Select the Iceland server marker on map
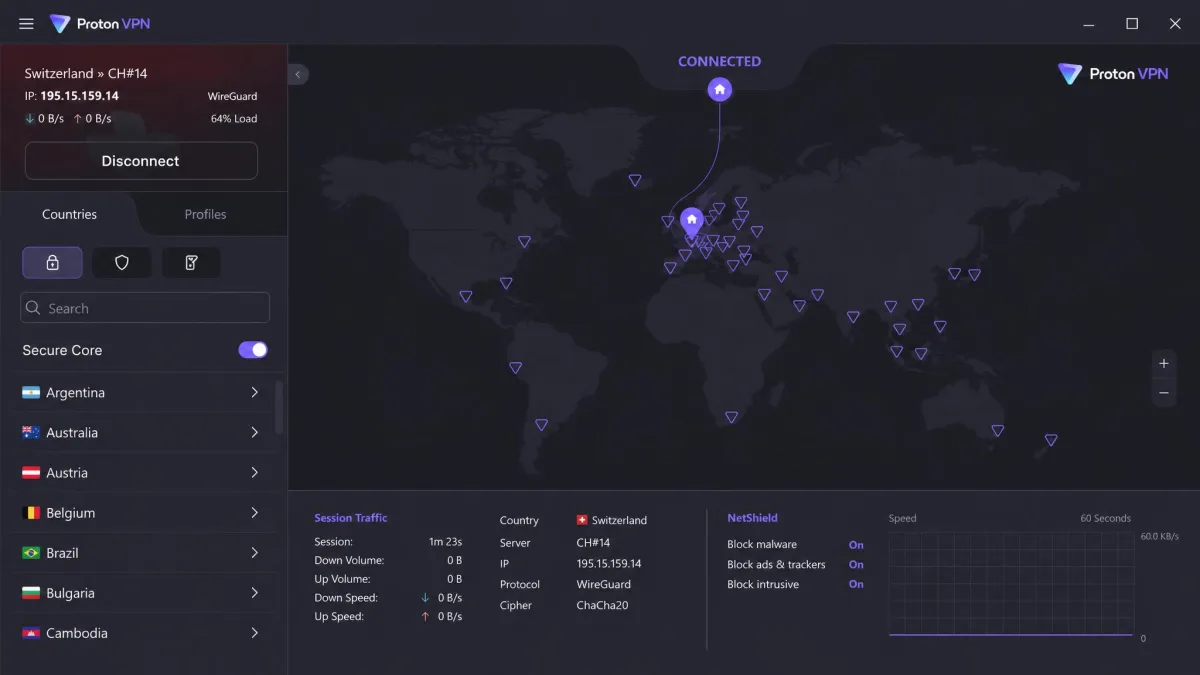 point(635,181)
